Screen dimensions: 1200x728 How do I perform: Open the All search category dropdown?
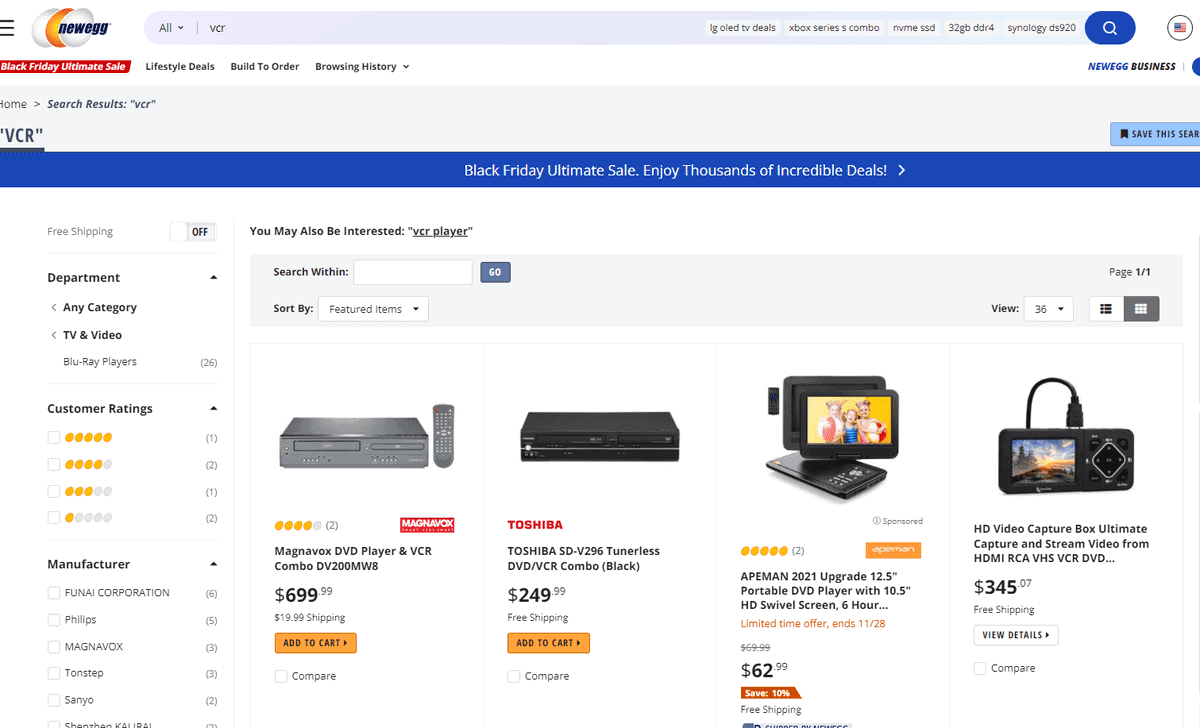tap(171, 27)
